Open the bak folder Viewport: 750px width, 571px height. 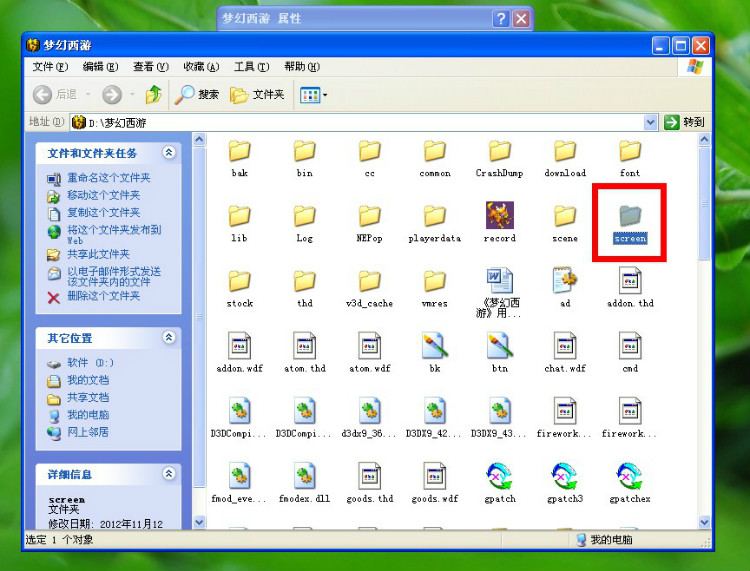pos(239,158)
